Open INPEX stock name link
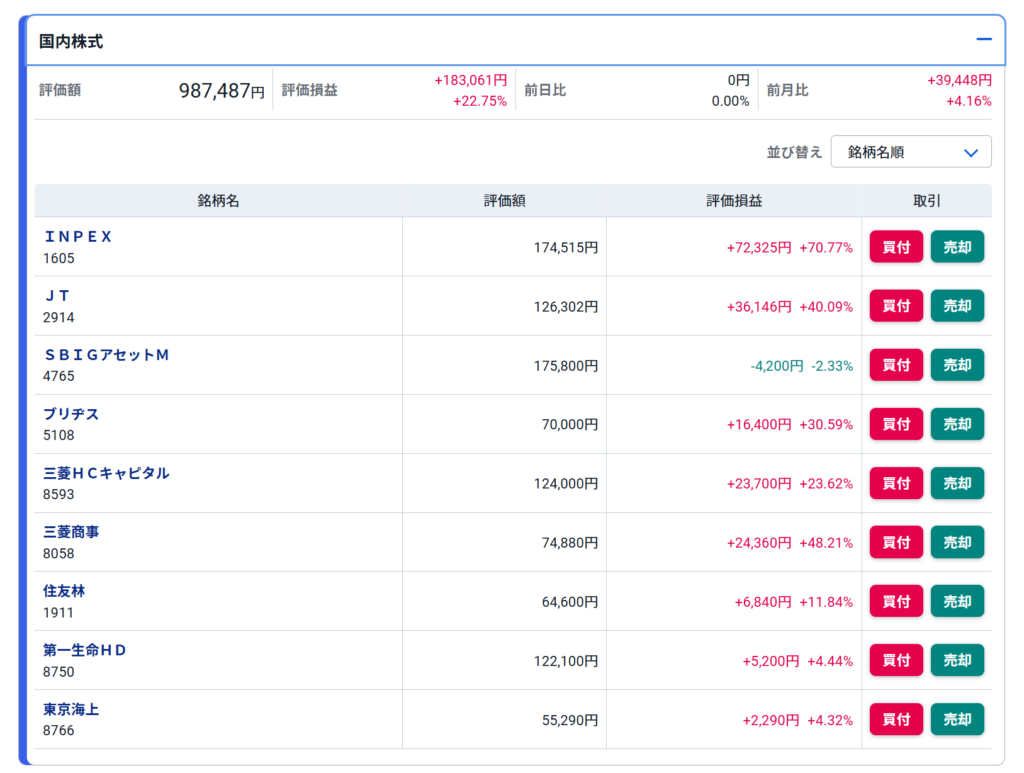 click(79, 237)
